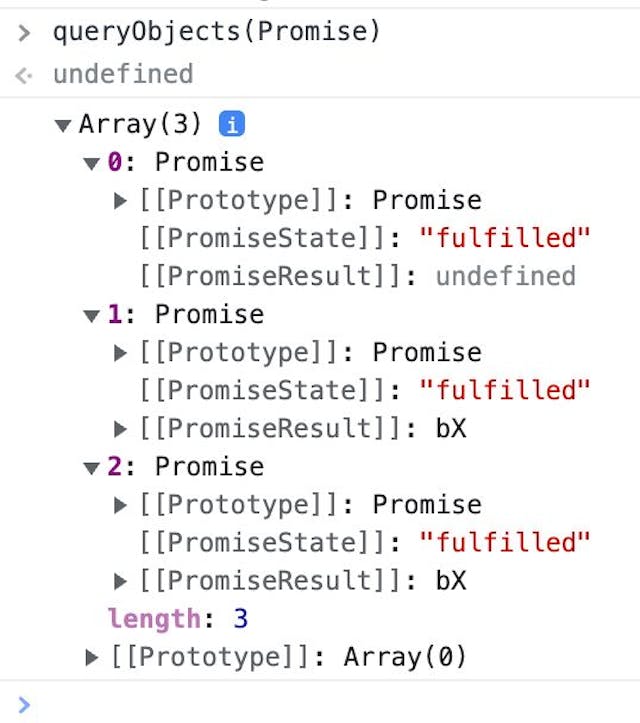Select the "fulfilled" state of Promise 0
Viewport: 640px width, 723px height.
click(x=504, y=238)
